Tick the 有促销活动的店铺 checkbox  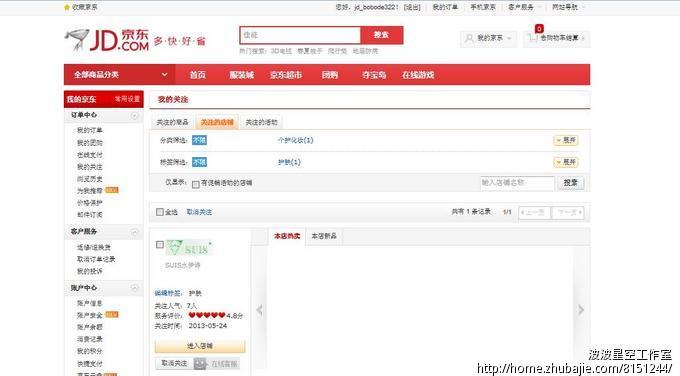[x=196, y=184]
